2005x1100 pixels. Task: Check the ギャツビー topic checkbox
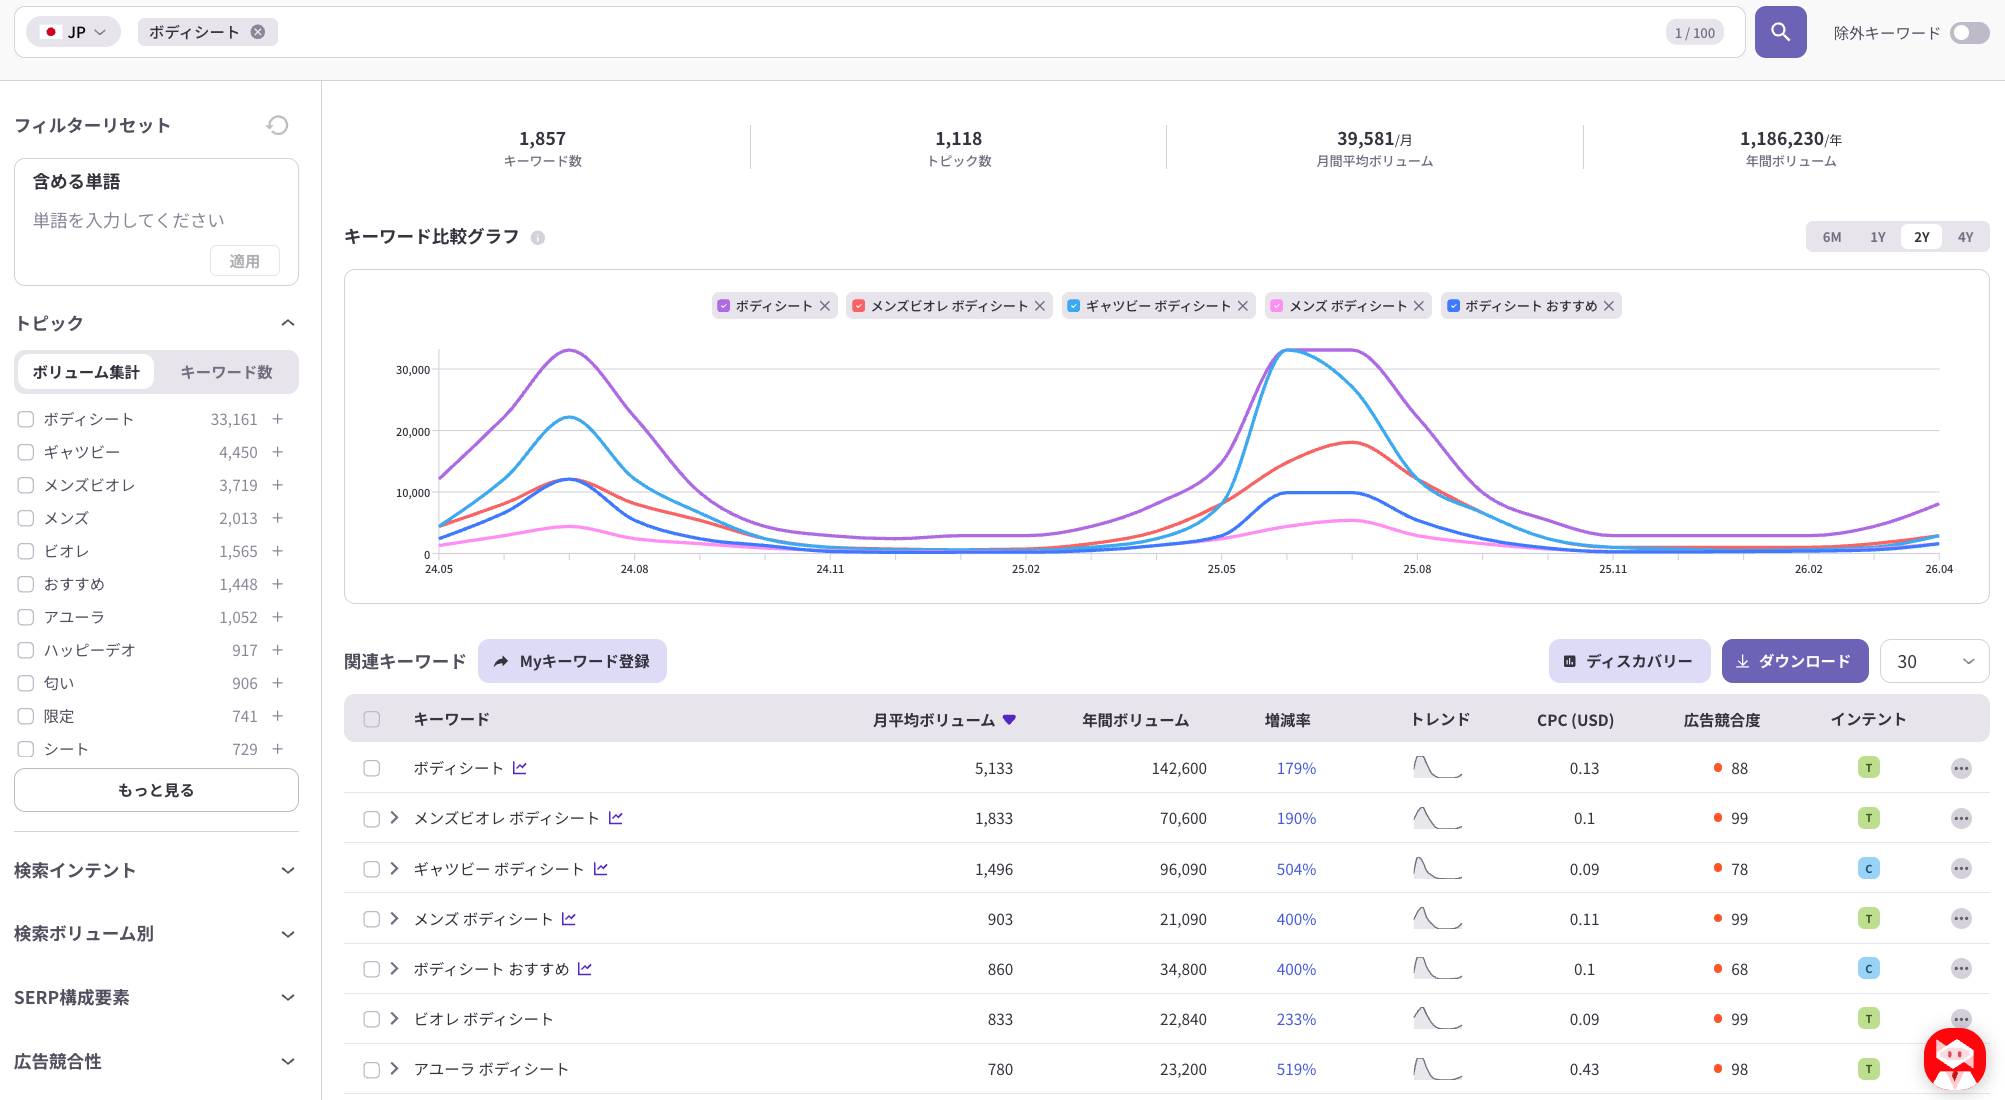pyautogui.click(x=26, y=452)
